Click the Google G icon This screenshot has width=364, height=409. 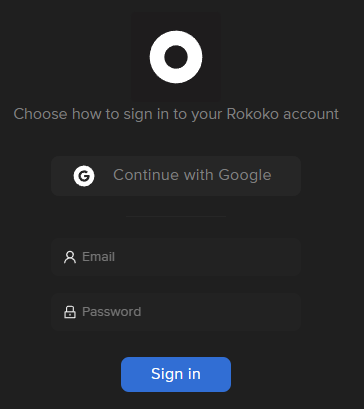[84, 176]
